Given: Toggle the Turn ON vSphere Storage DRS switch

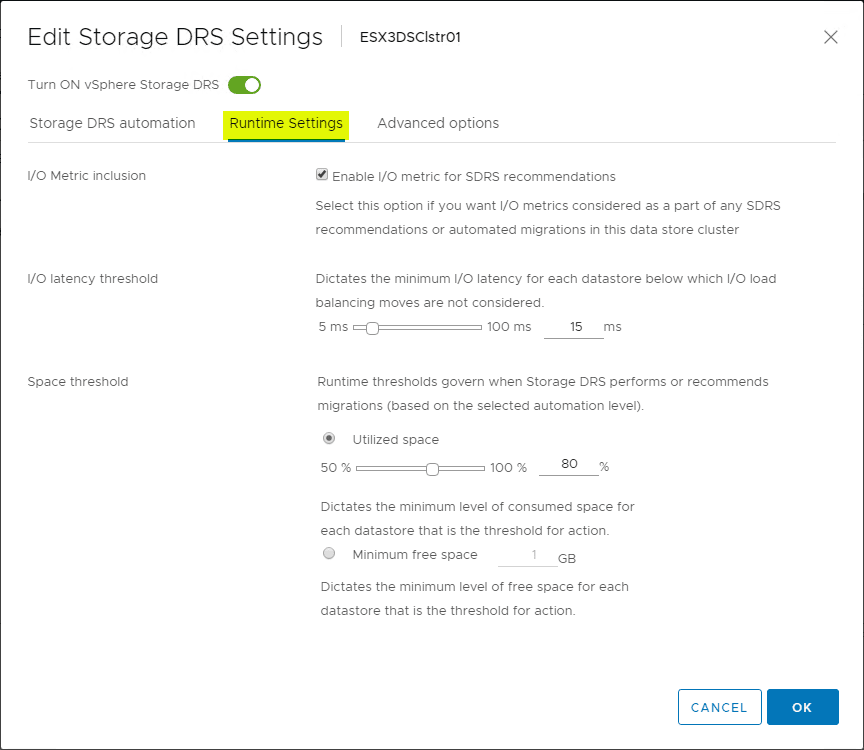Looking at the screenshot, I should pos(244,85).
